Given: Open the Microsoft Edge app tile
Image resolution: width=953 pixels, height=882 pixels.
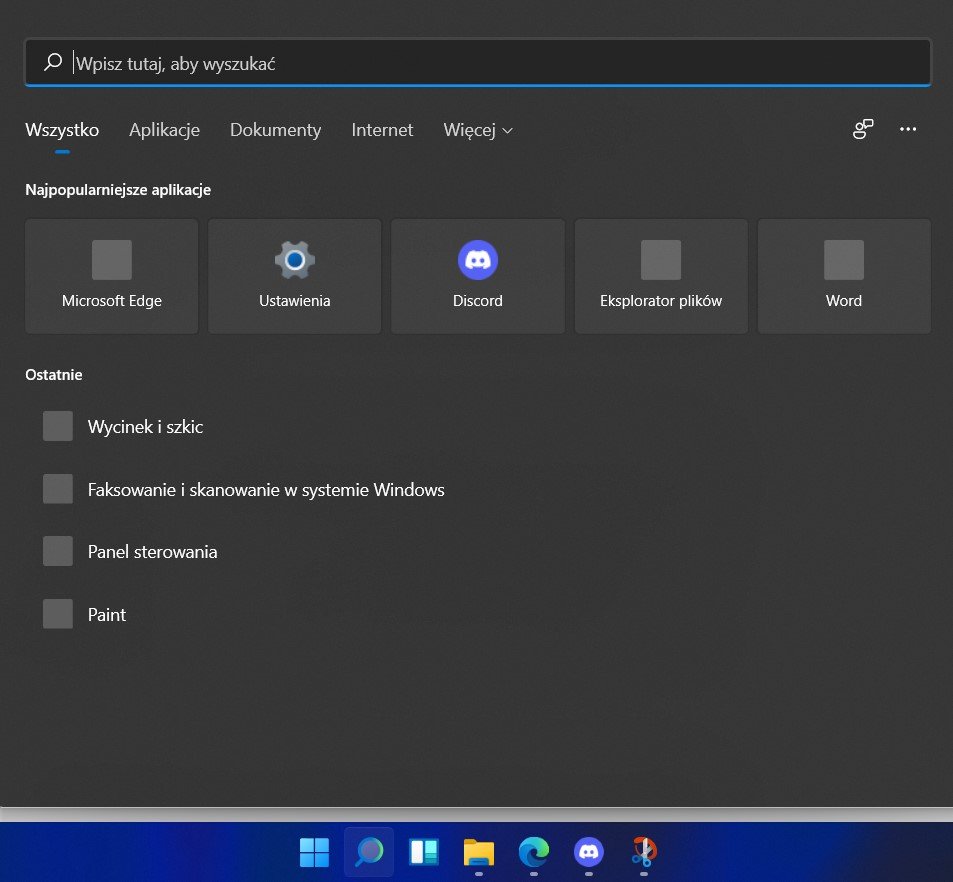Looking at the screenshot, I should (x=112, y=276).
